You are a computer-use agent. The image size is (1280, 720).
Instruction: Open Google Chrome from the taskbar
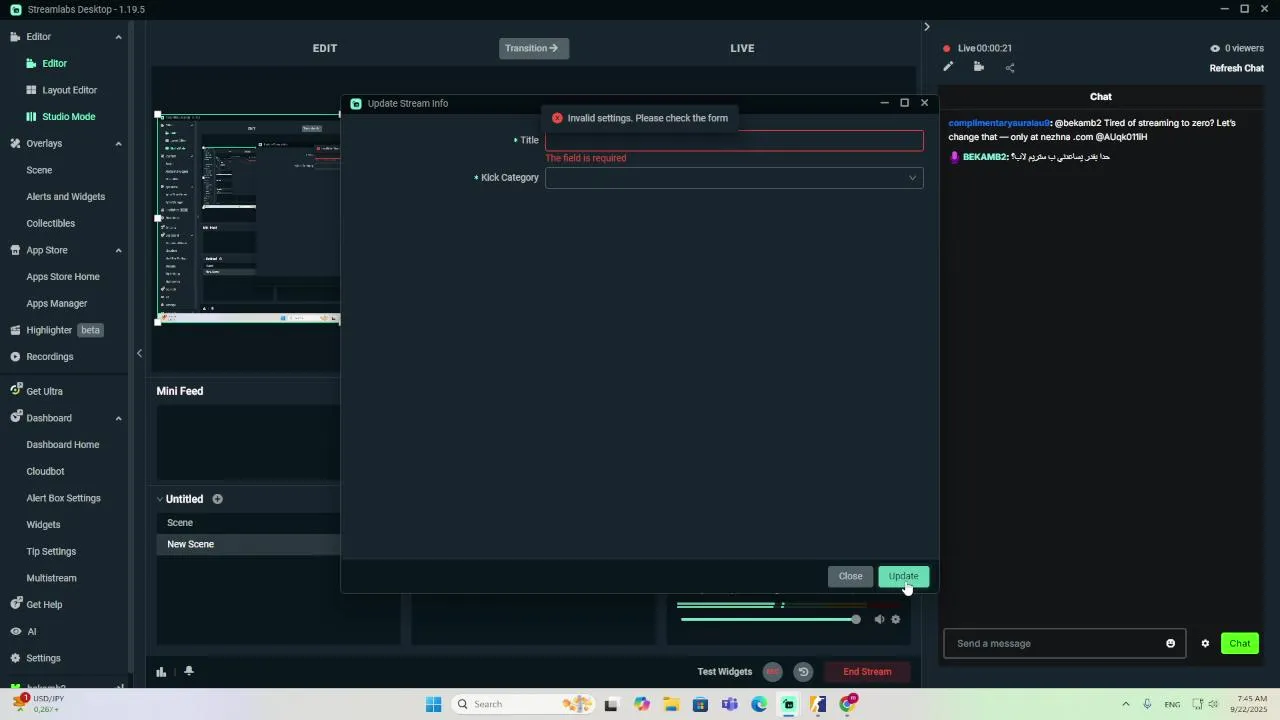click(847, 704)
